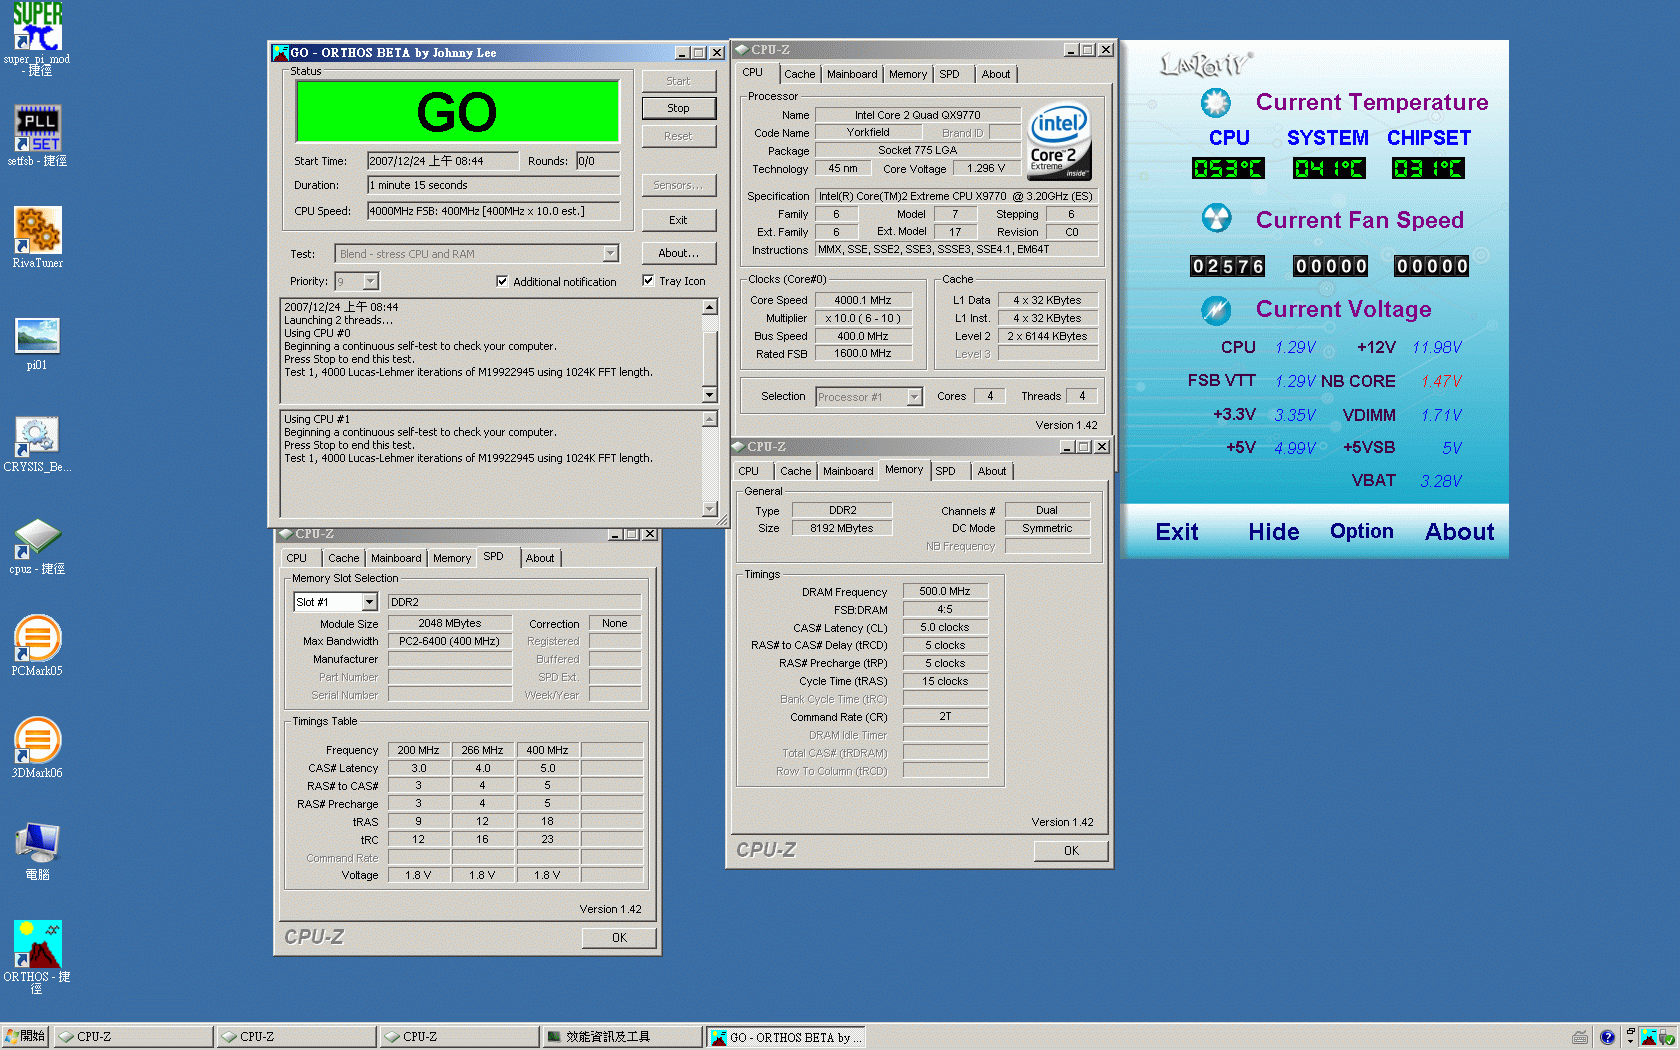Screen dimensions: 1680x1050
Task: Click the NB CORE 1.47V voltage value
Action: pyautogui.click(x=1441, y=381)
